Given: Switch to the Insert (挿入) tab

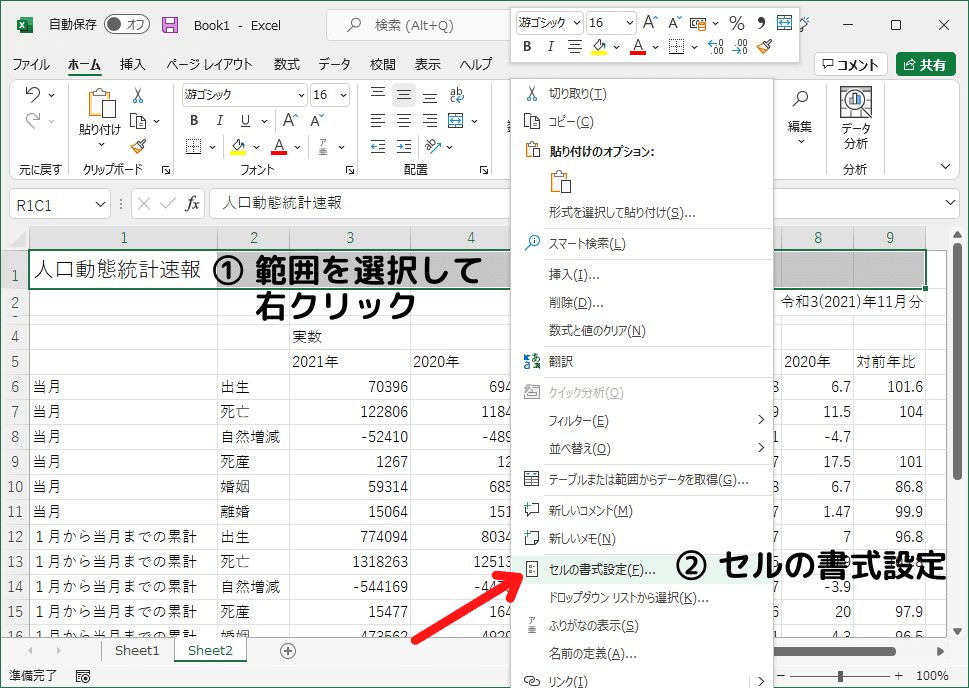Looking at the screenshot, I should [x=132, y=64].
